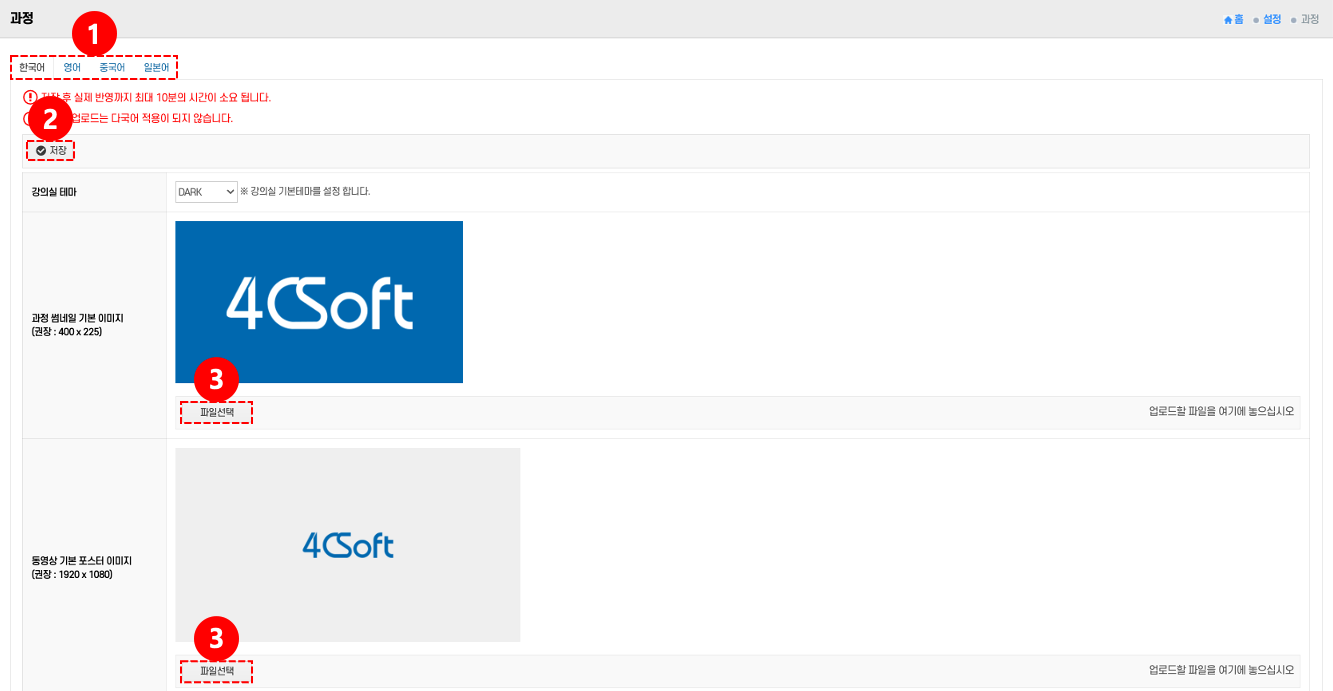This screenshot has width=1333, height=691.
Task: Click the red numbered marker 2 above 저장
Action: click(50, 120)
